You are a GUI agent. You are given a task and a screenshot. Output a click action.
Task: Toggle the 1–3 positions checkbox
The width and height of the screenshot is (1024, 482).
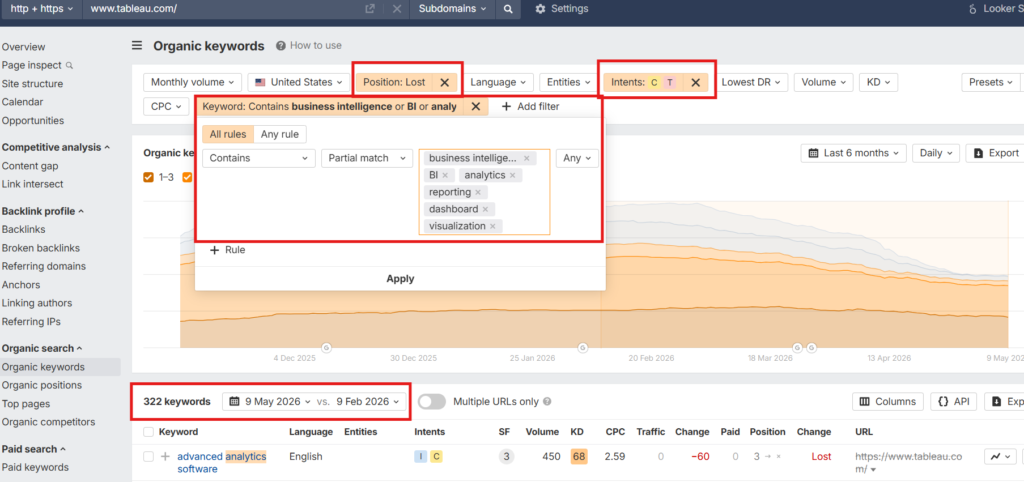pyautogui.click(x=148, y=177)
